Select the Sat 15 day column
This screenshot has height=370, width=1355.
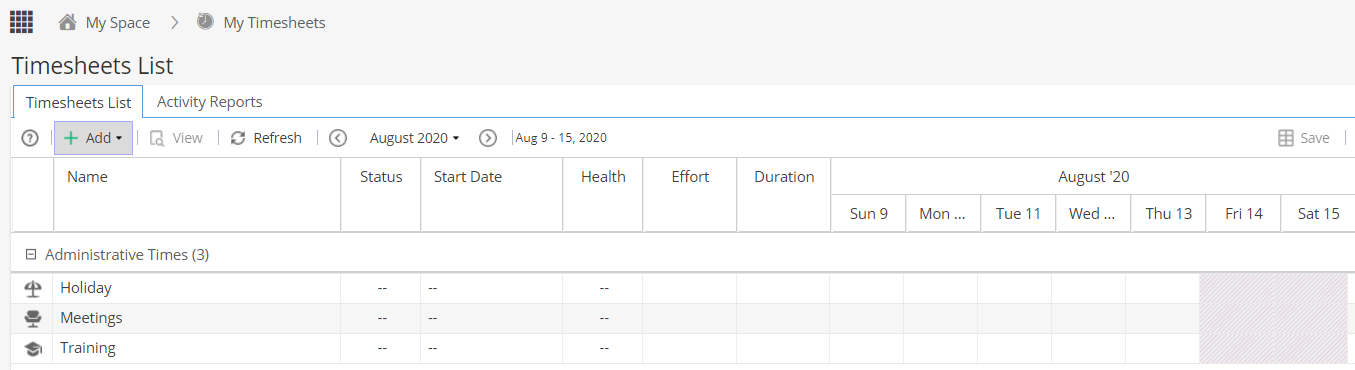point(1318,213)
